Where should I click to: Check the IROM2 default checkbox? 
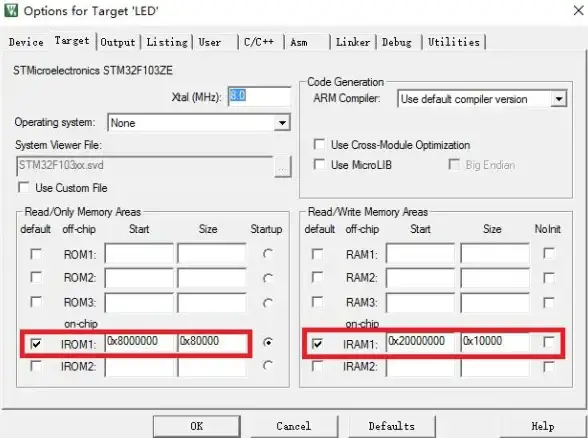pyautogui.click(x=36, y=365)
